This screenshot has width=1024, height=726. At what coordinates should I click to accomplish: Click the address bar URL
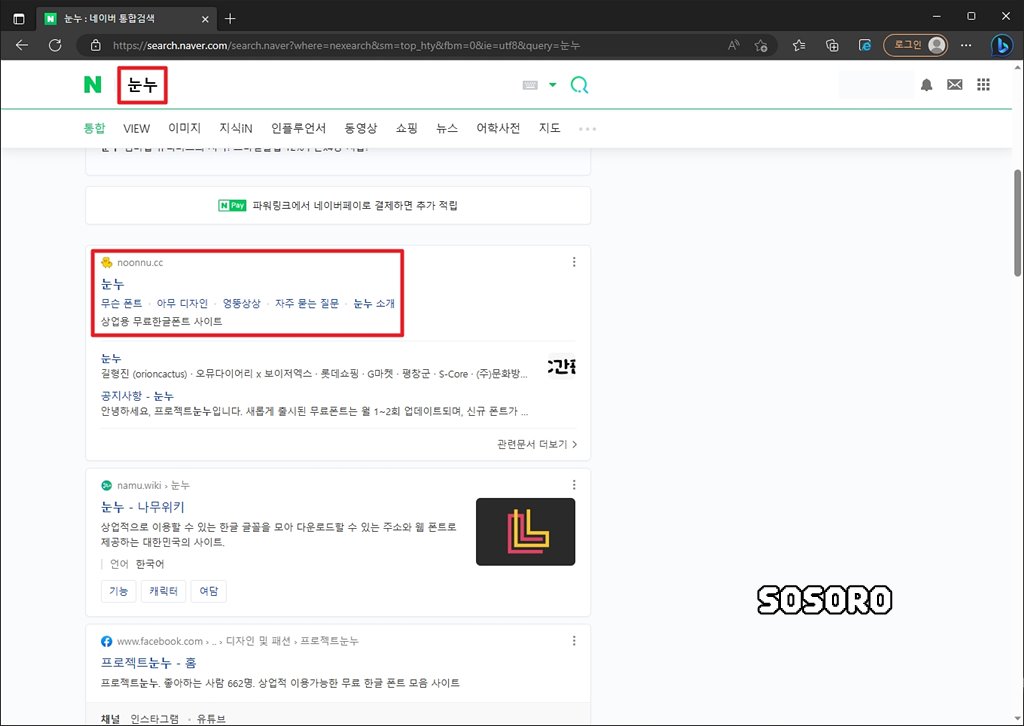point(347,46)
